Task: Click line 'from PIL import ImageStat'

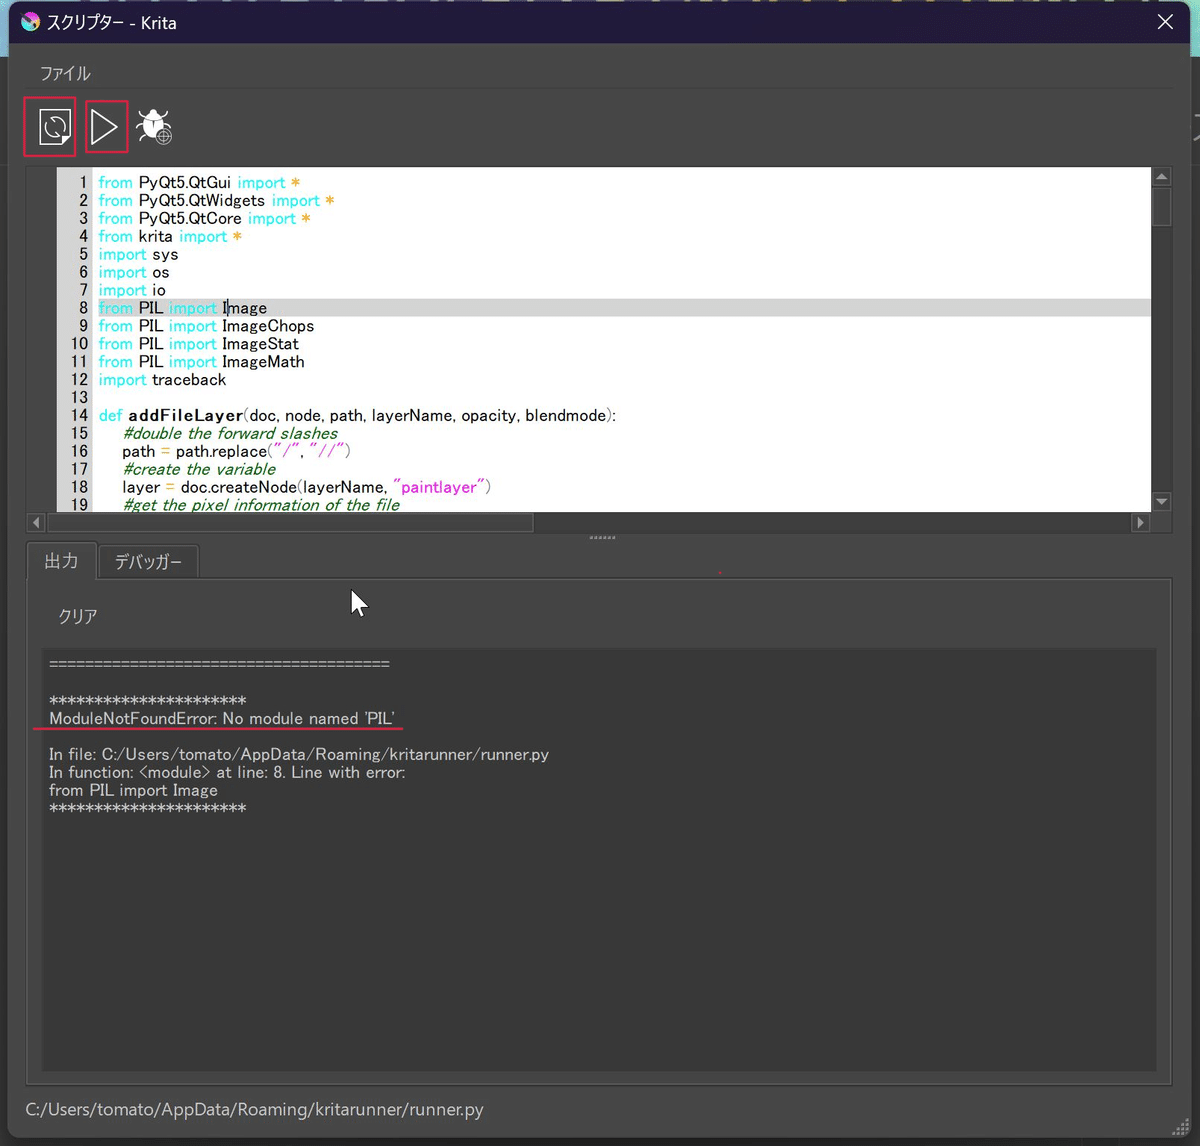Action: point(198,344)
